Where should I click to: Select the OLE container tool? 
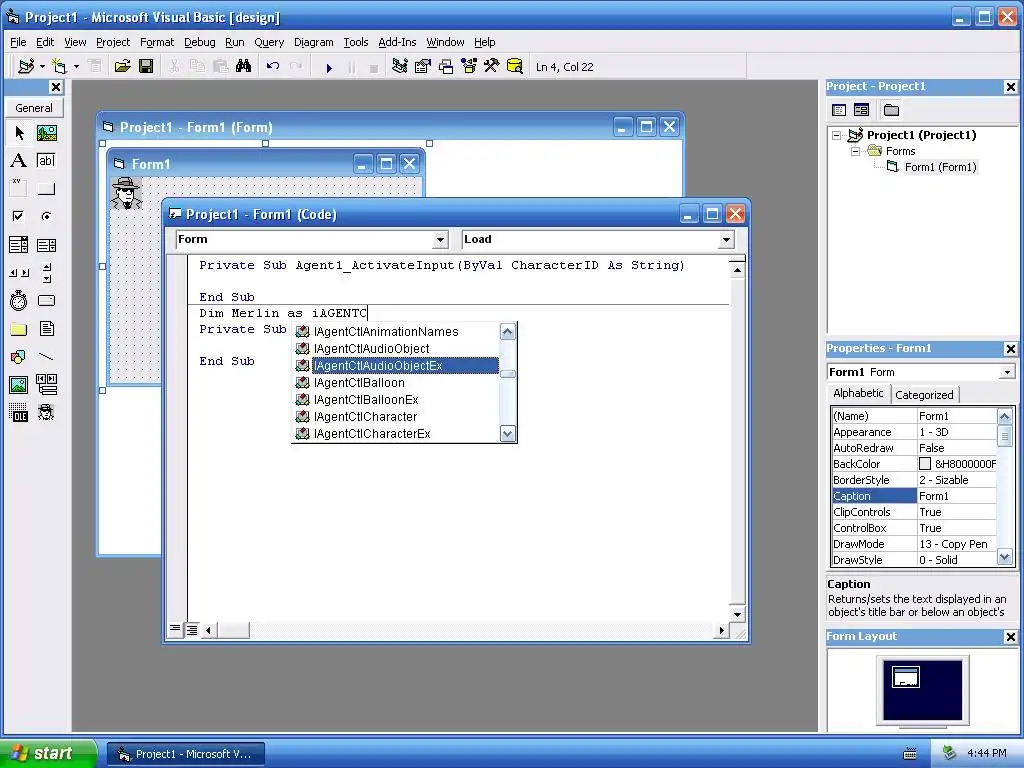click(x=19, y=413)
